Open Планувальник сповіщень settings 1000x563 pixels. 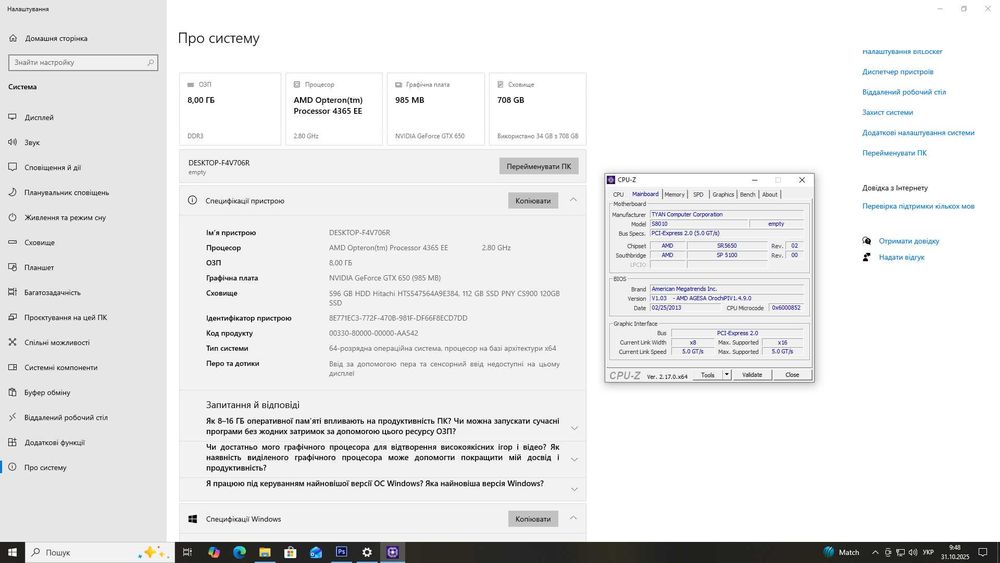coord(66,192)
